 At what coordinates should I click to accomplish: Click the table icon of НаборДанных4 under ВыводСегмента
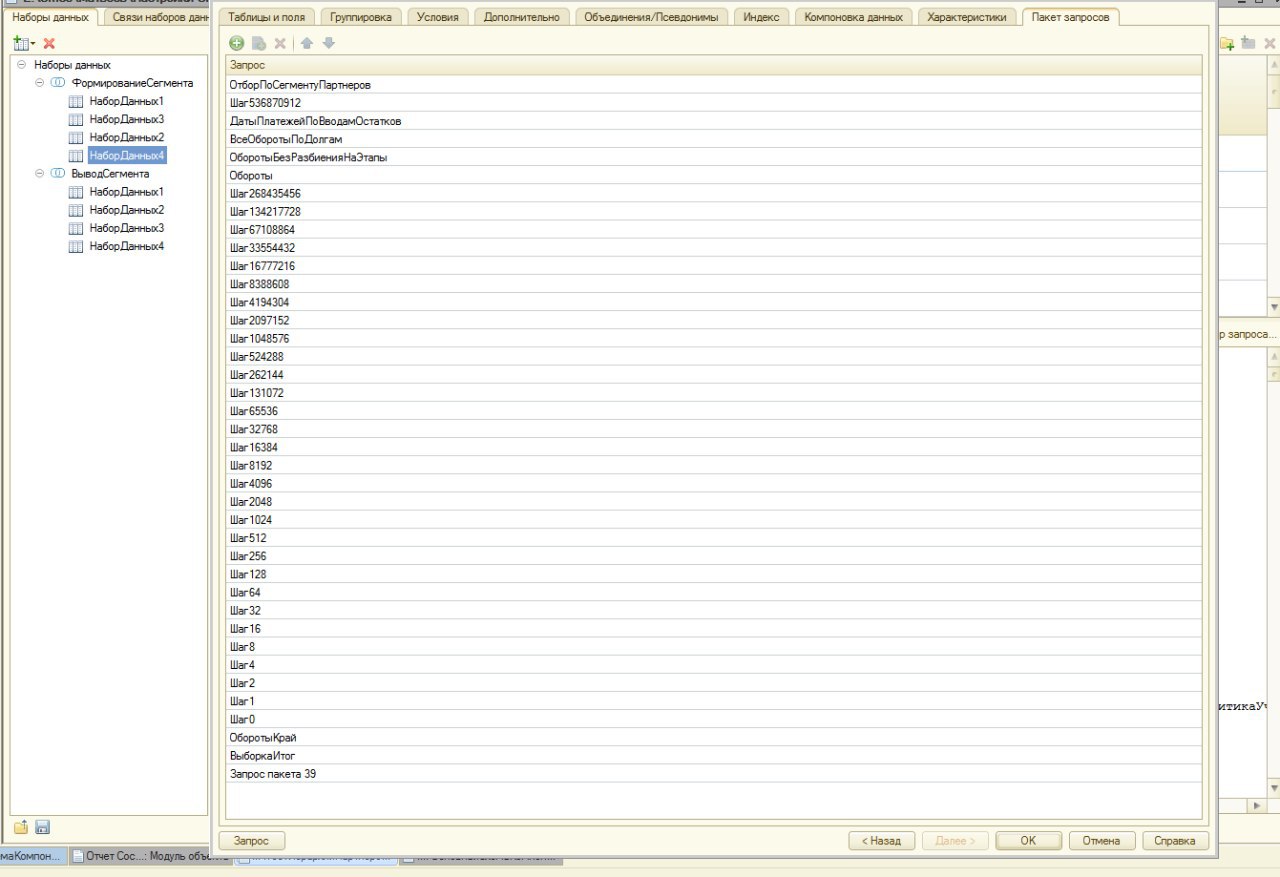click(x=76, y=246)
